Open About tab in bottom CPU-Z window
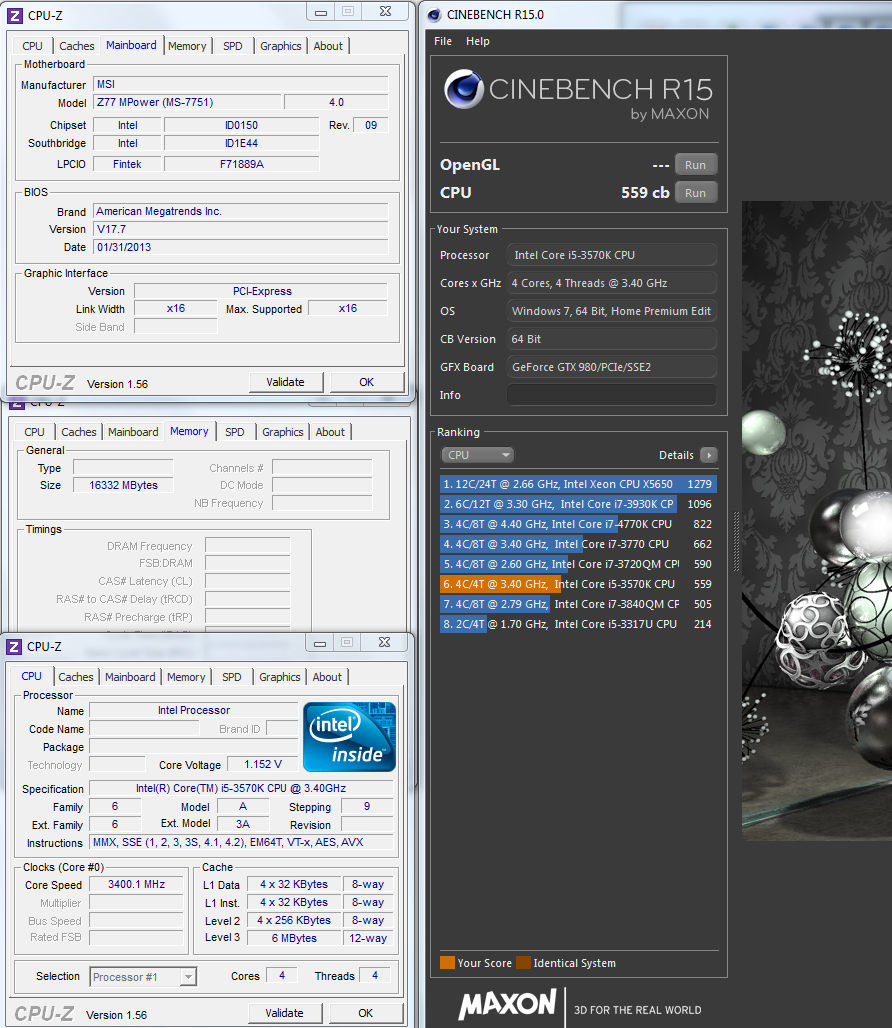 327,677
